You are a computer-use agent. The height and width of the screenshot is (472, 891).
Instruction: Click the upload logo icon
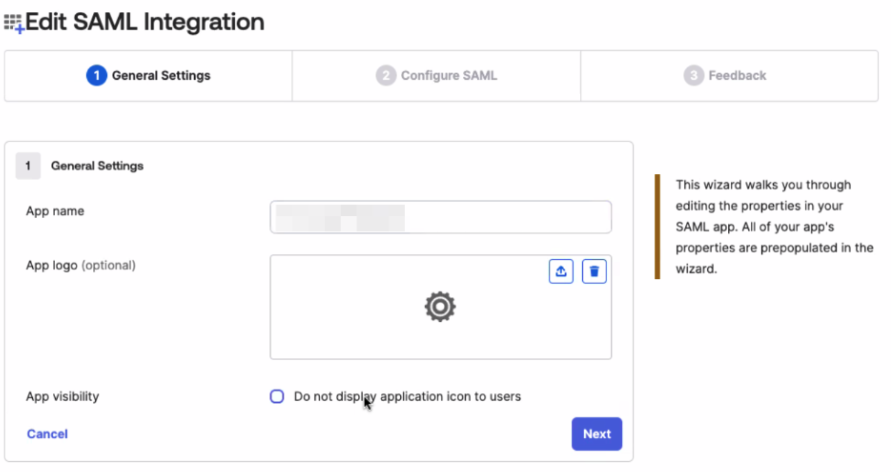(561, 271)
